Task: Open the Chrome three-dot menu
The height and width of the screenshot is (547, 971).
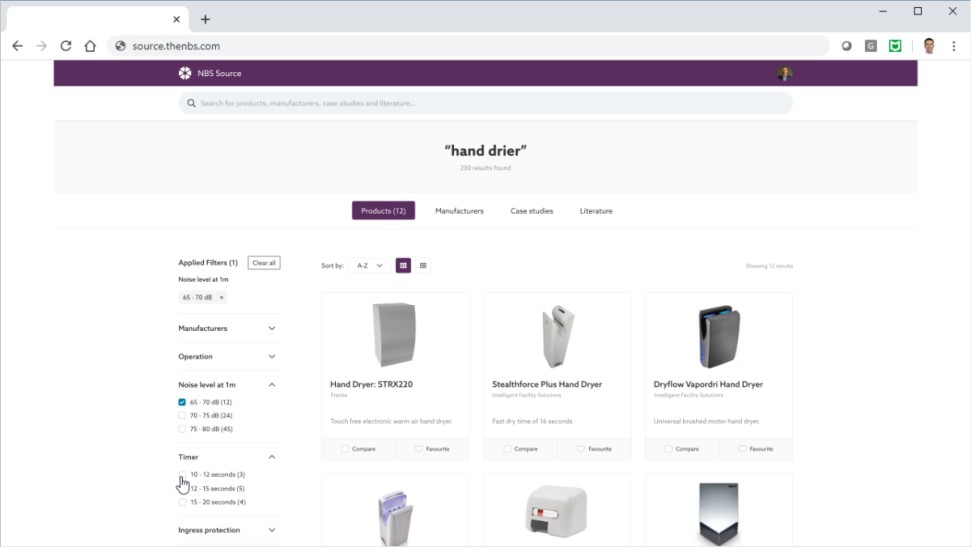Action: click(954, 46)
